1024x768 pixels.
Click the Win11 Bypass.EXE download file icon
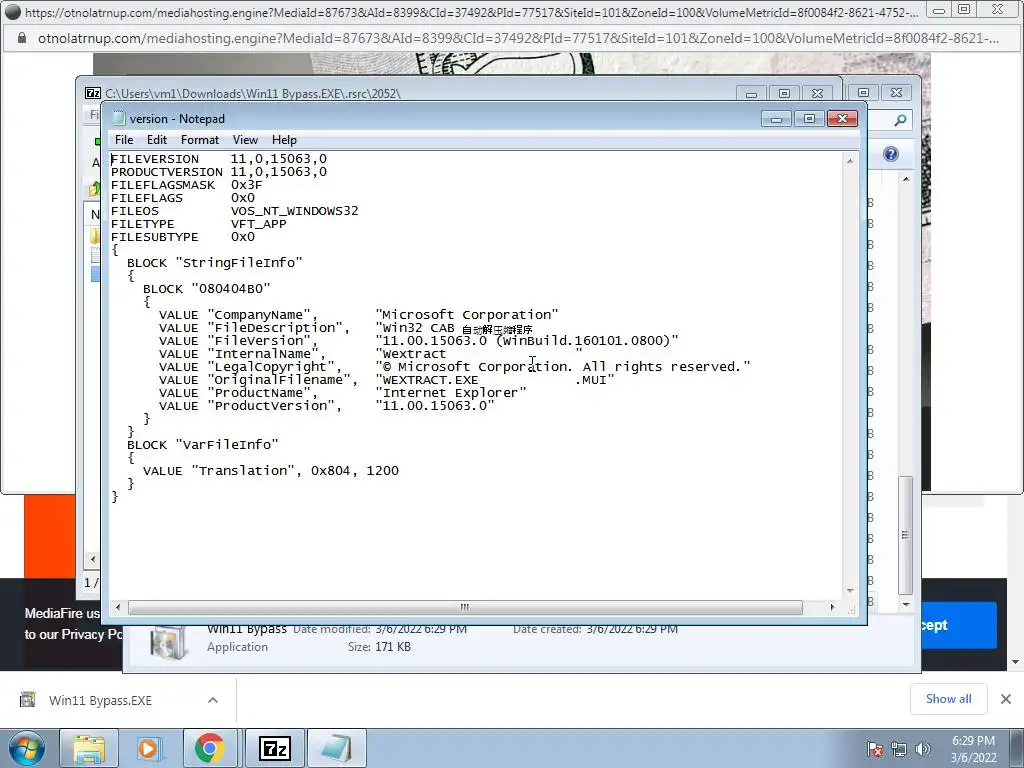[27, 700]
